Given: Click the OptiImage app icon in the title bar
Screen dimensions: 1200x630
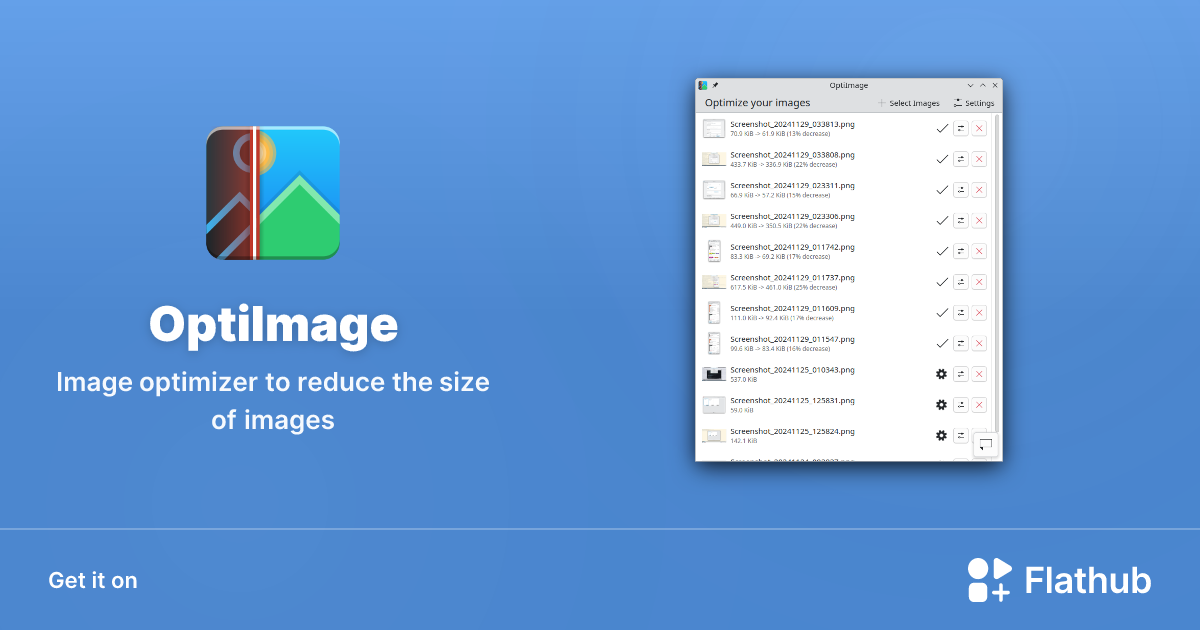Looking at the screenshot, I should [702, 85].
